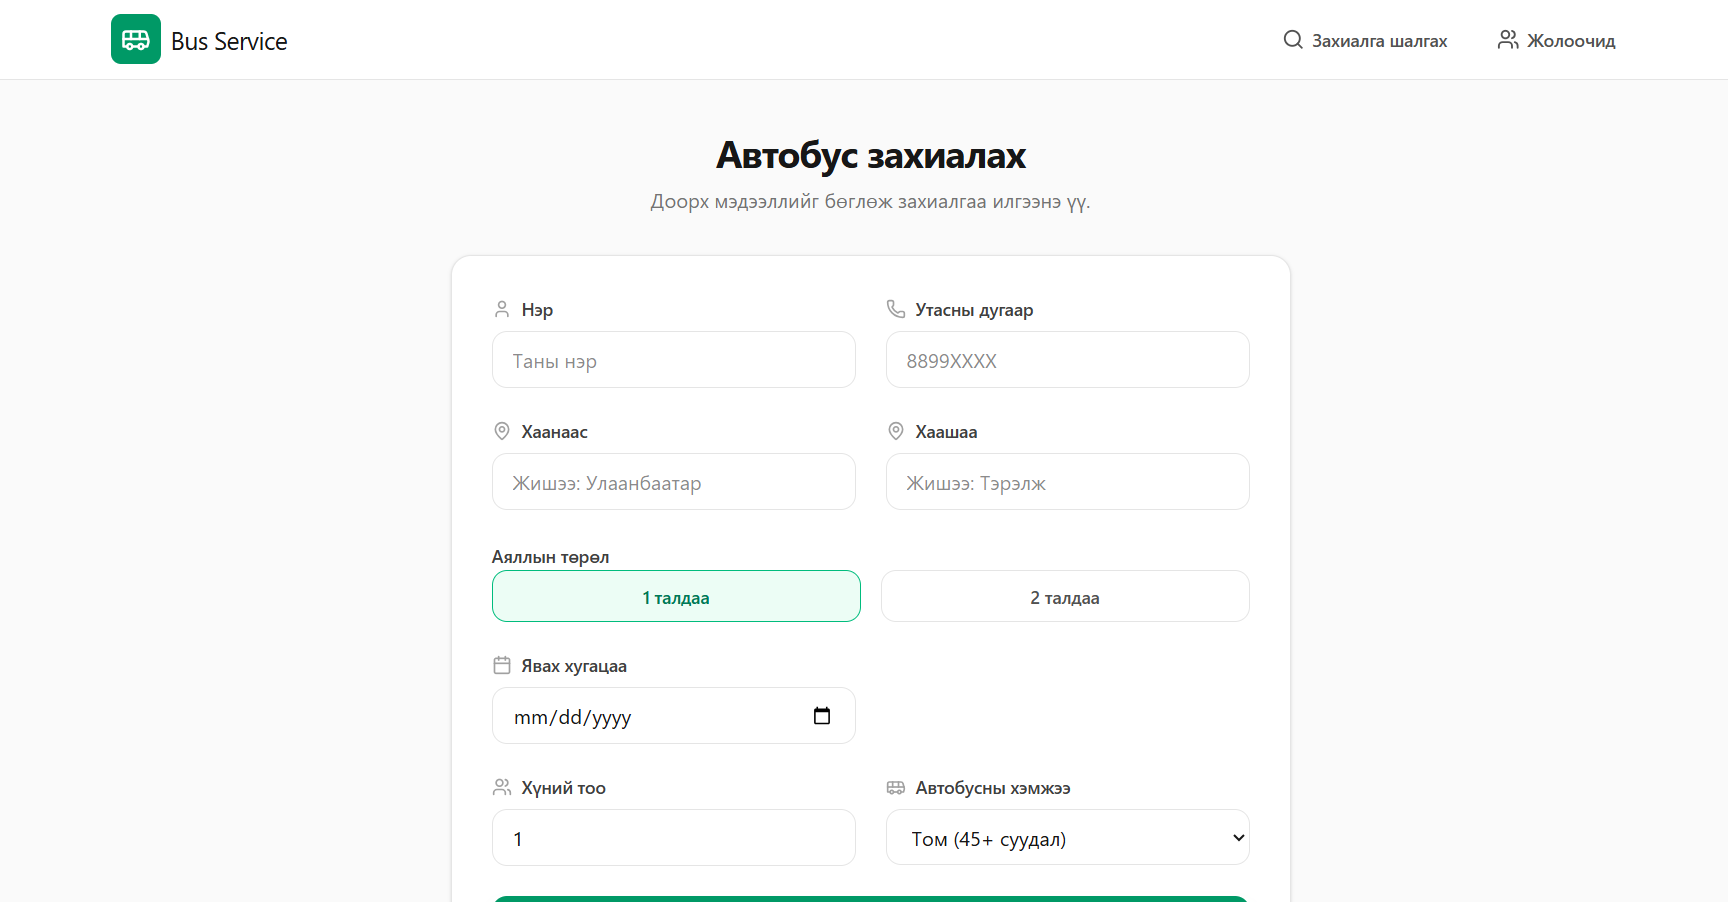
Task: Click the magnifier icon beside Захиалга шалгах
Action: 1292,40
